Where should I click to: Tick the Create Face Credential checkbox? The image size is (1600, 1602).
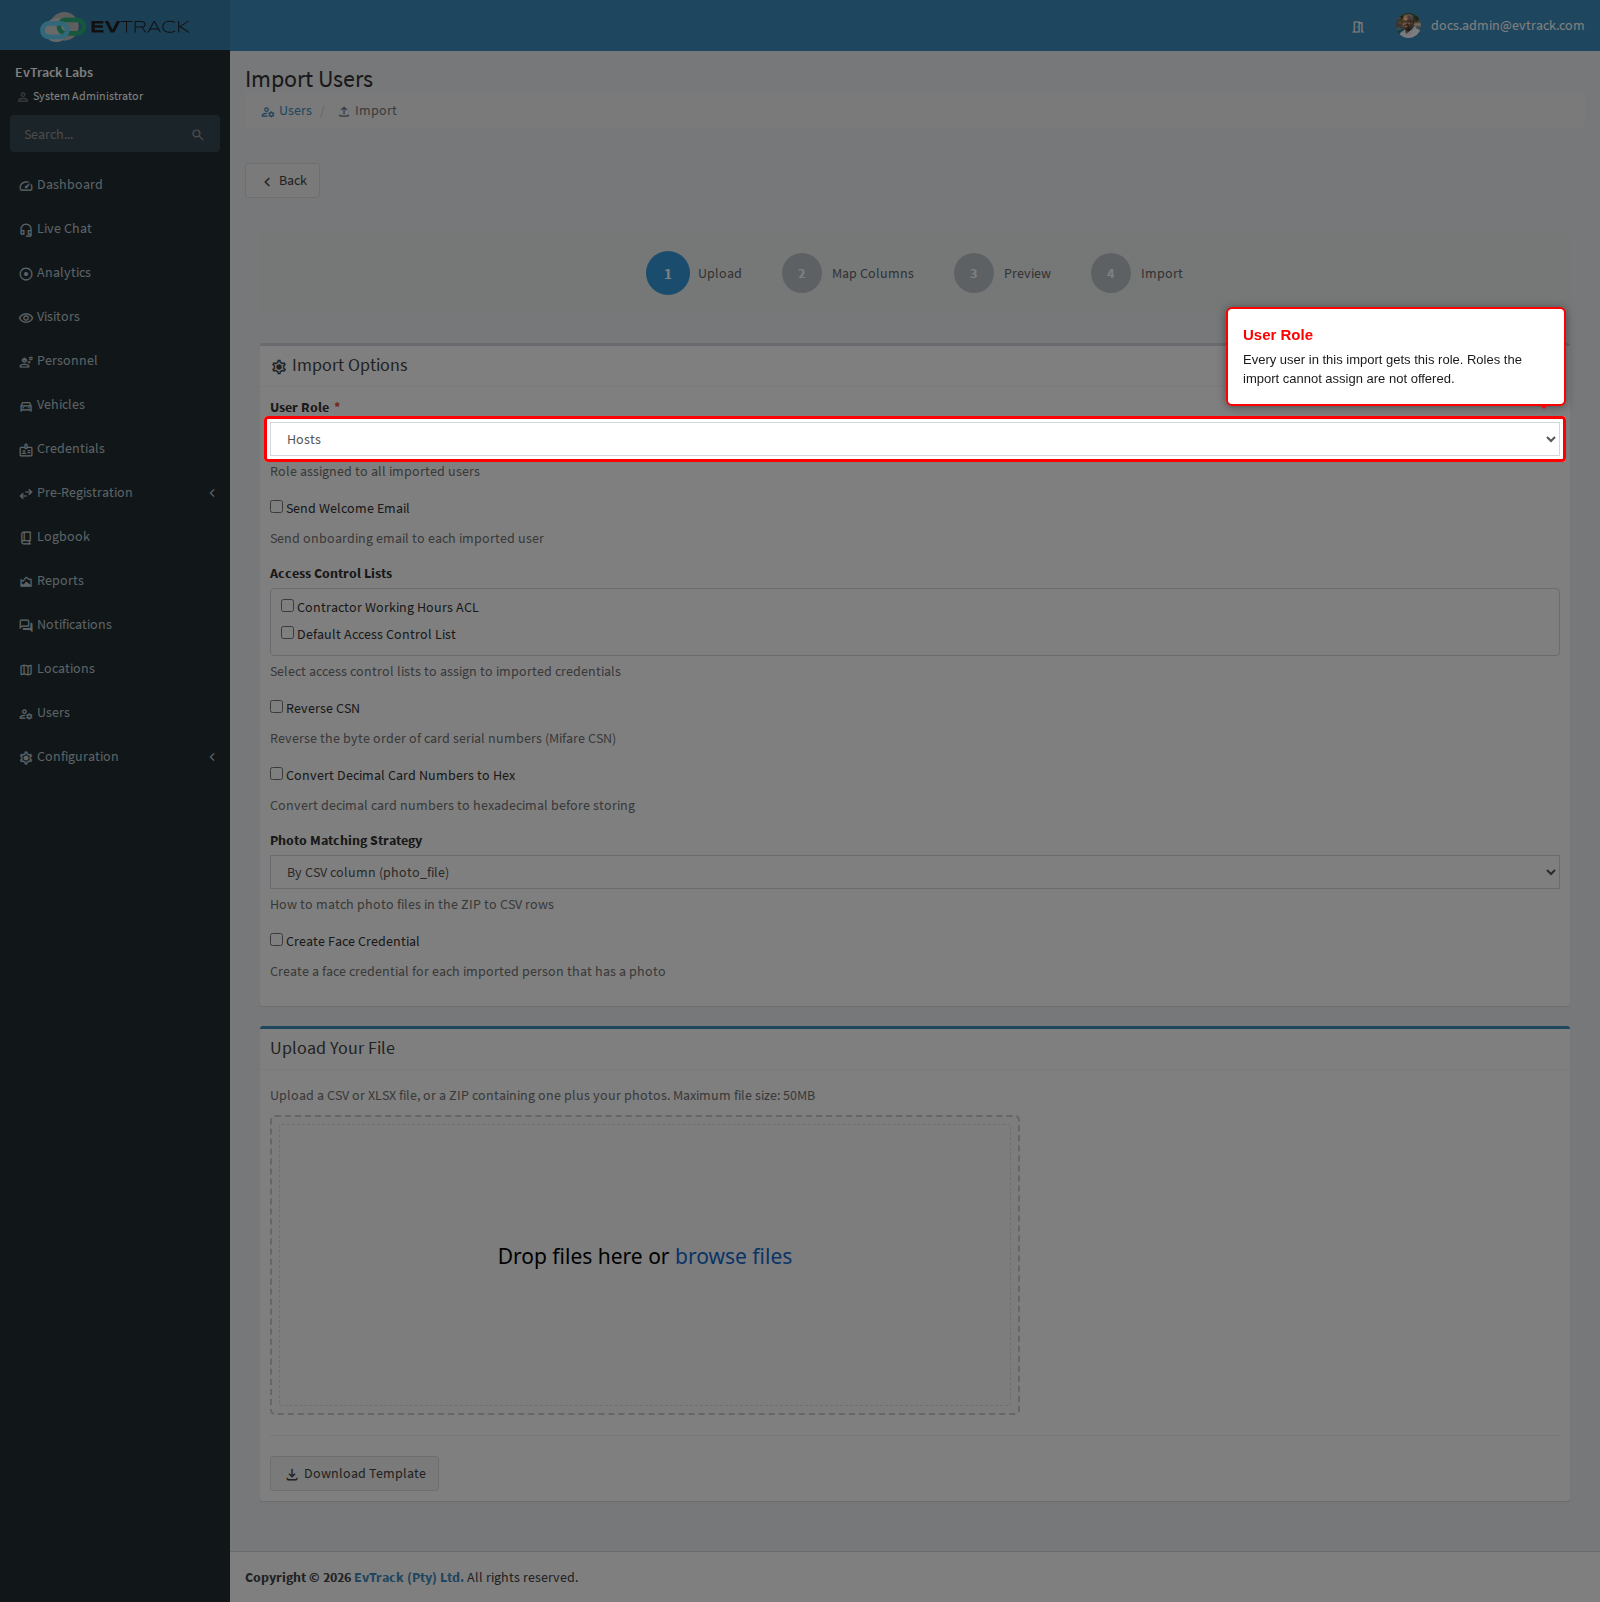276,940
